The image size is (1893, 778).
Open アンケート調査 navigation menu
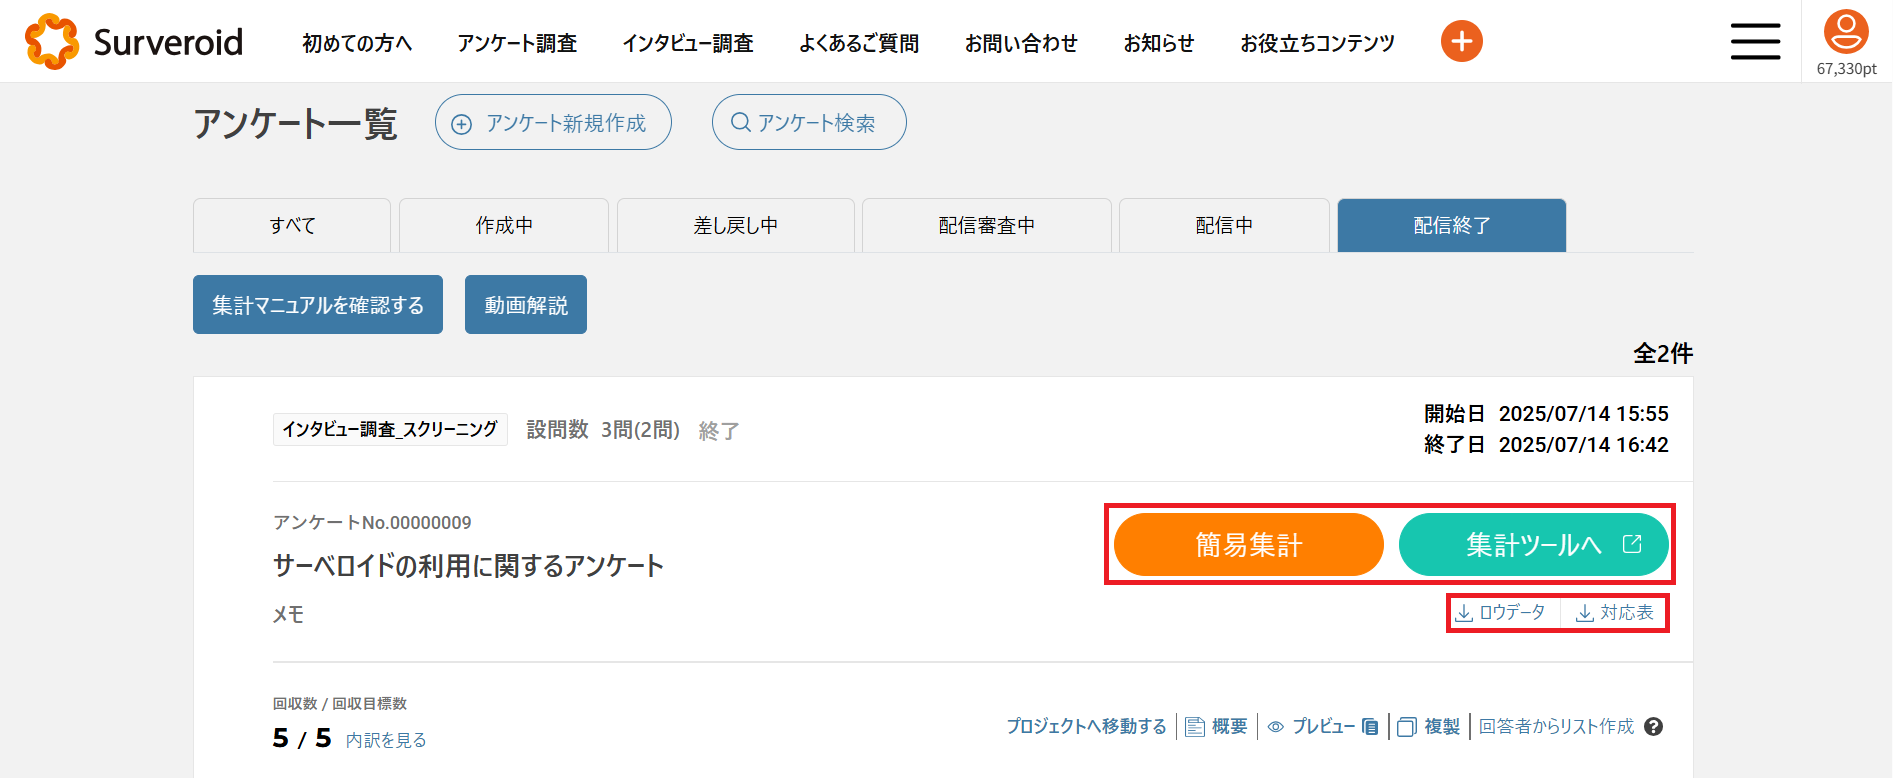tap(517, 43)
